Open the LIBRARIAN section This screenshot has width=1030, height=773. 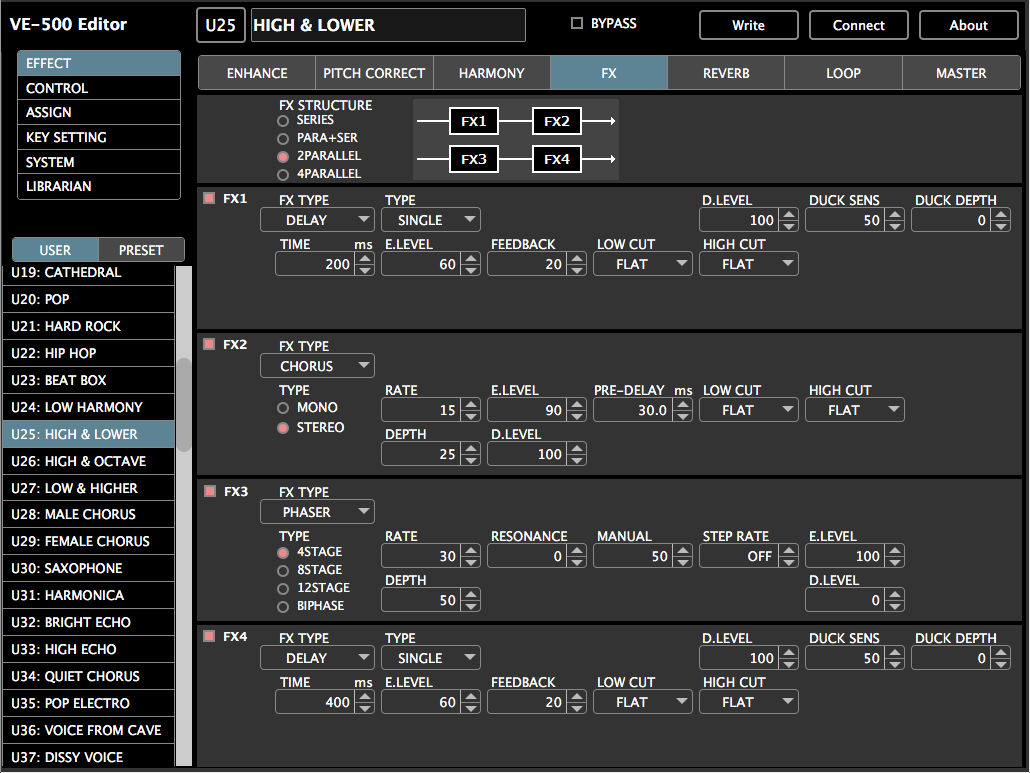click(99, 186)
